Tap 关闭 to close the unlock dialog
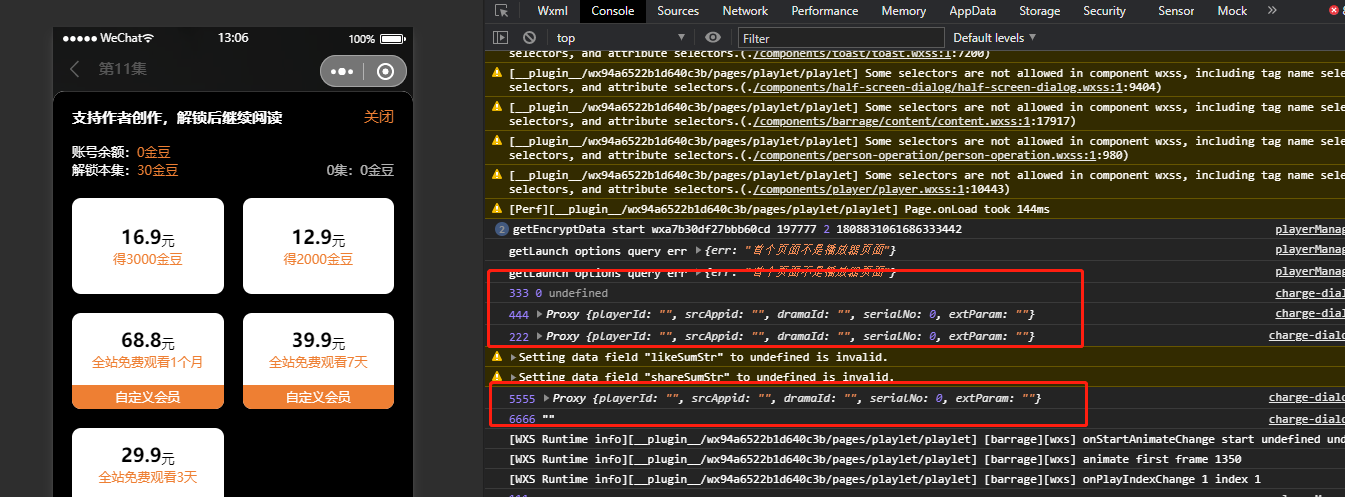This screenshot has width=1345, height=497. coord(379,117)
